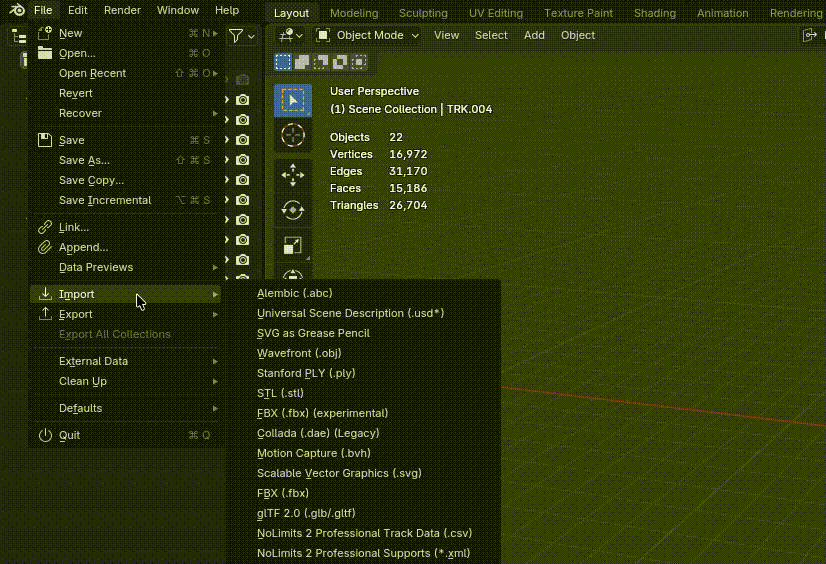Open the outliner filter dropdown
Viewport: 826px width, 564px height.
tap(241, 36)
